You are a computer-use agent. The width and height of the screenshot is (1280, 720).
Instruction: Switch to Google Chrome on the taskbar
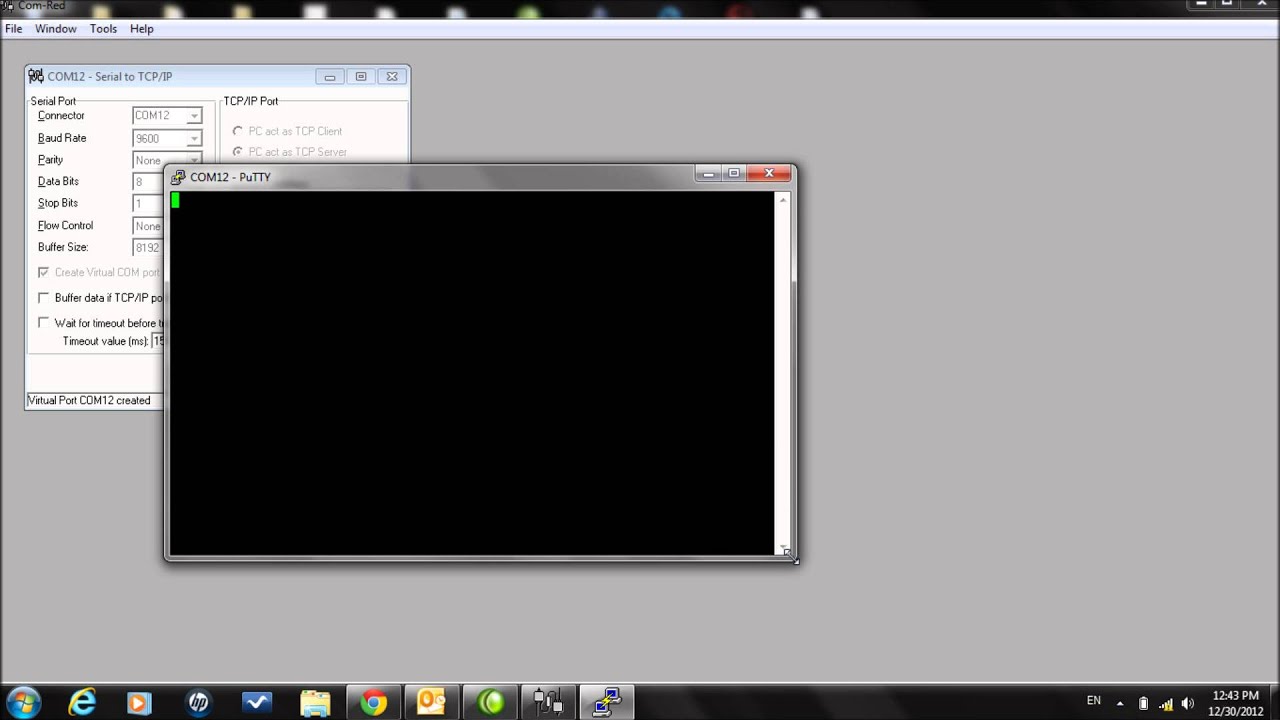click(374, 702)
